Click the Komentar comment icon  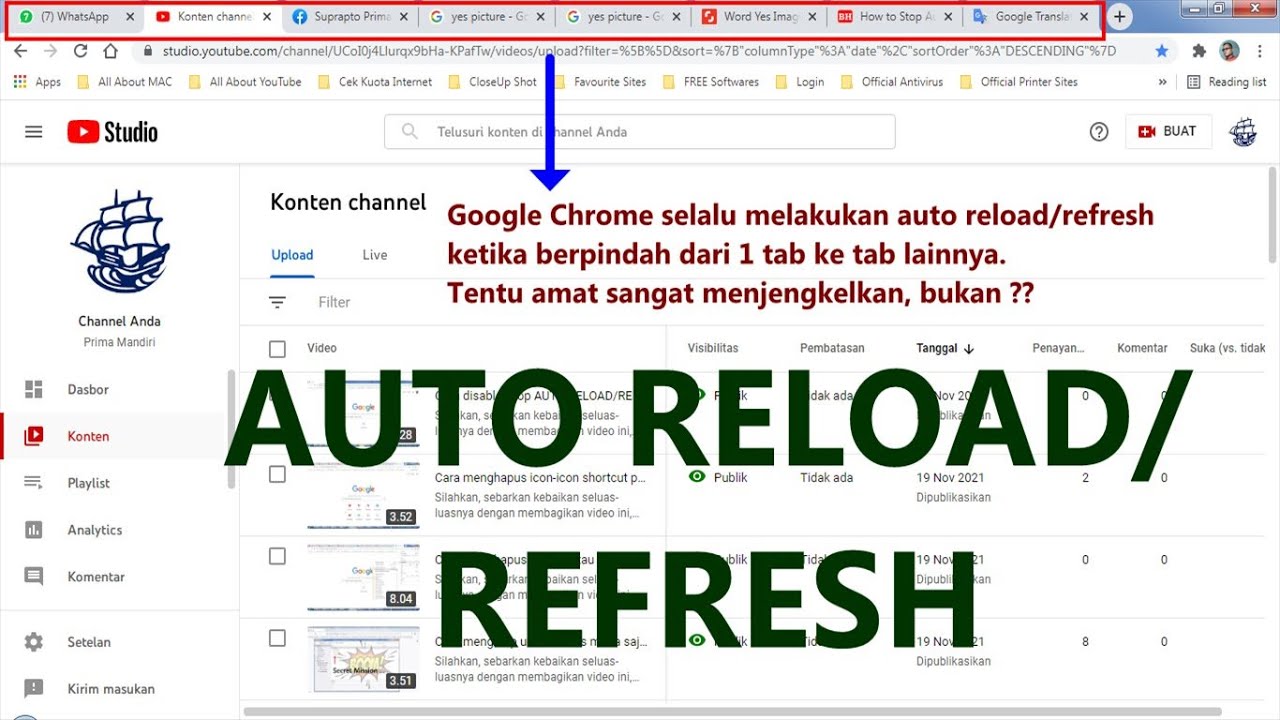pos(34,577)
